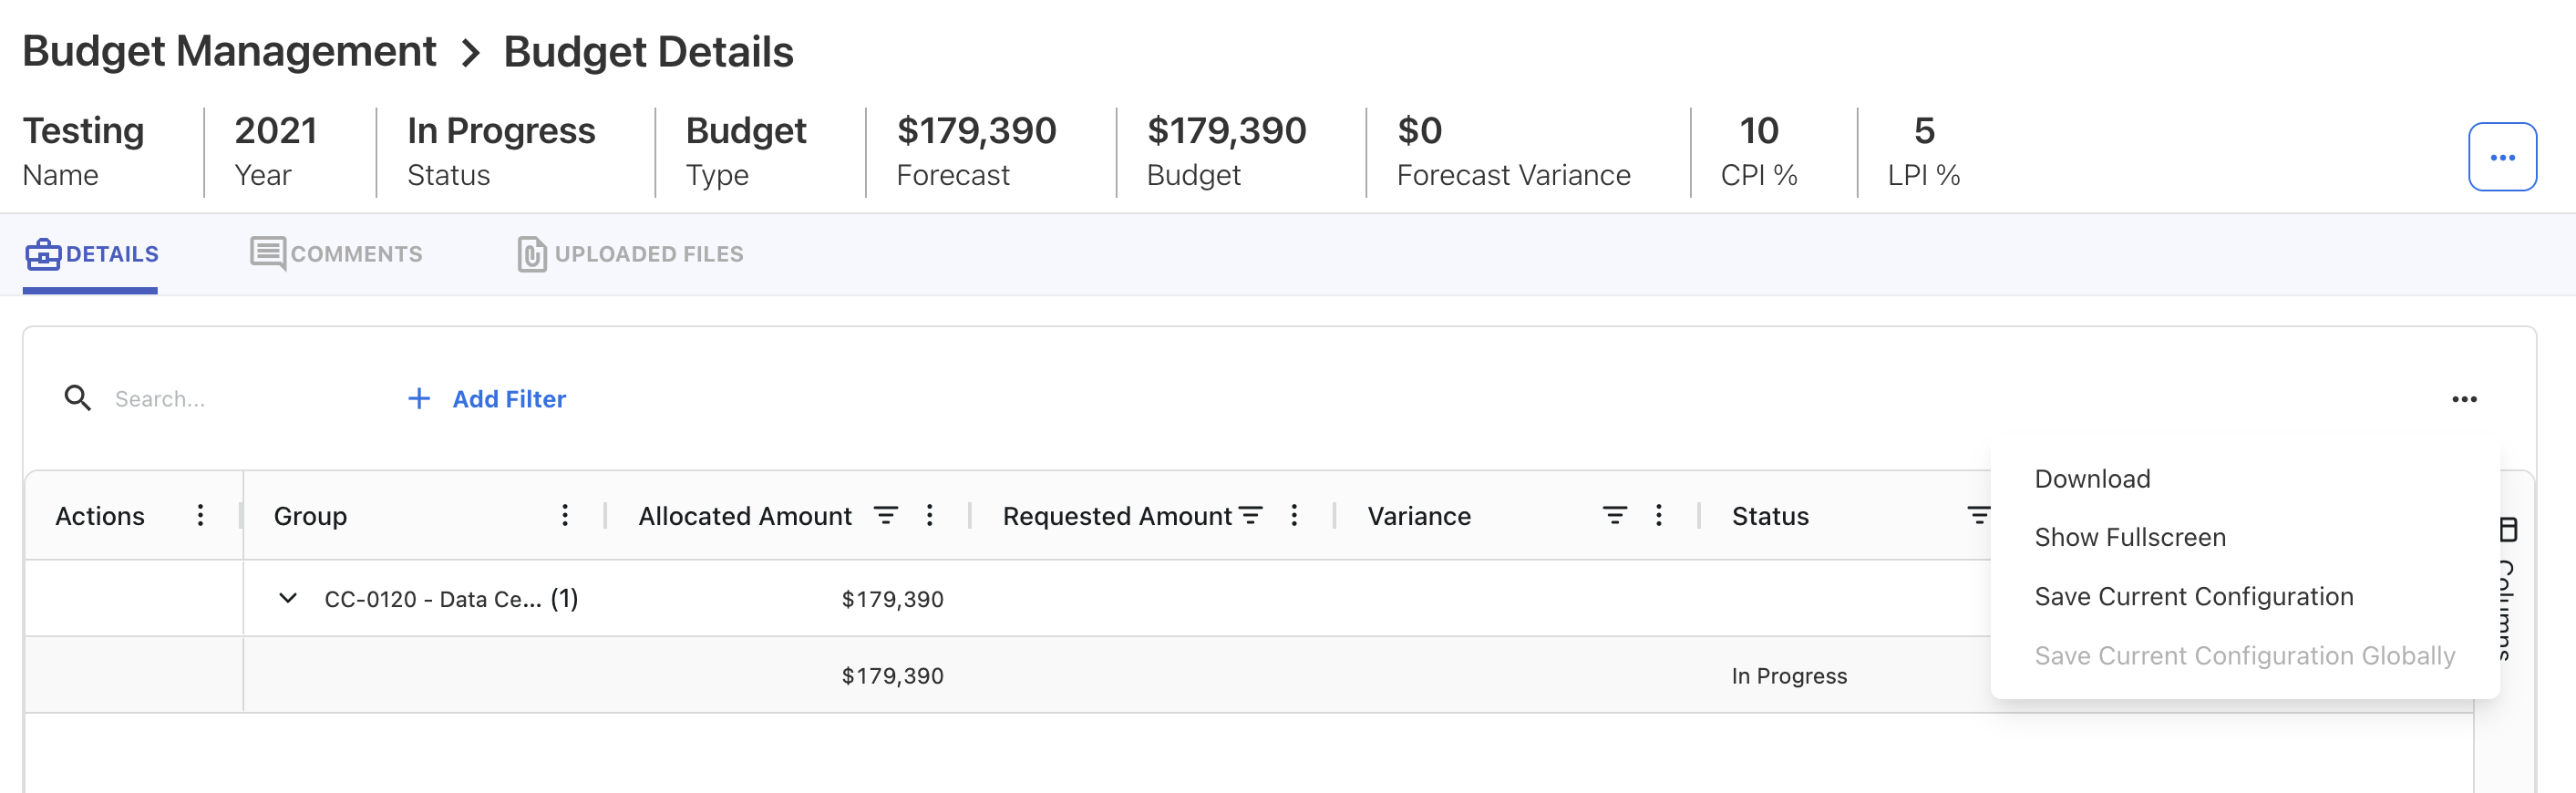Click the Requested Amount filter icon
Image resolution: width=2576 pixels, height=793 pixels.
(x=1250, y=515)
